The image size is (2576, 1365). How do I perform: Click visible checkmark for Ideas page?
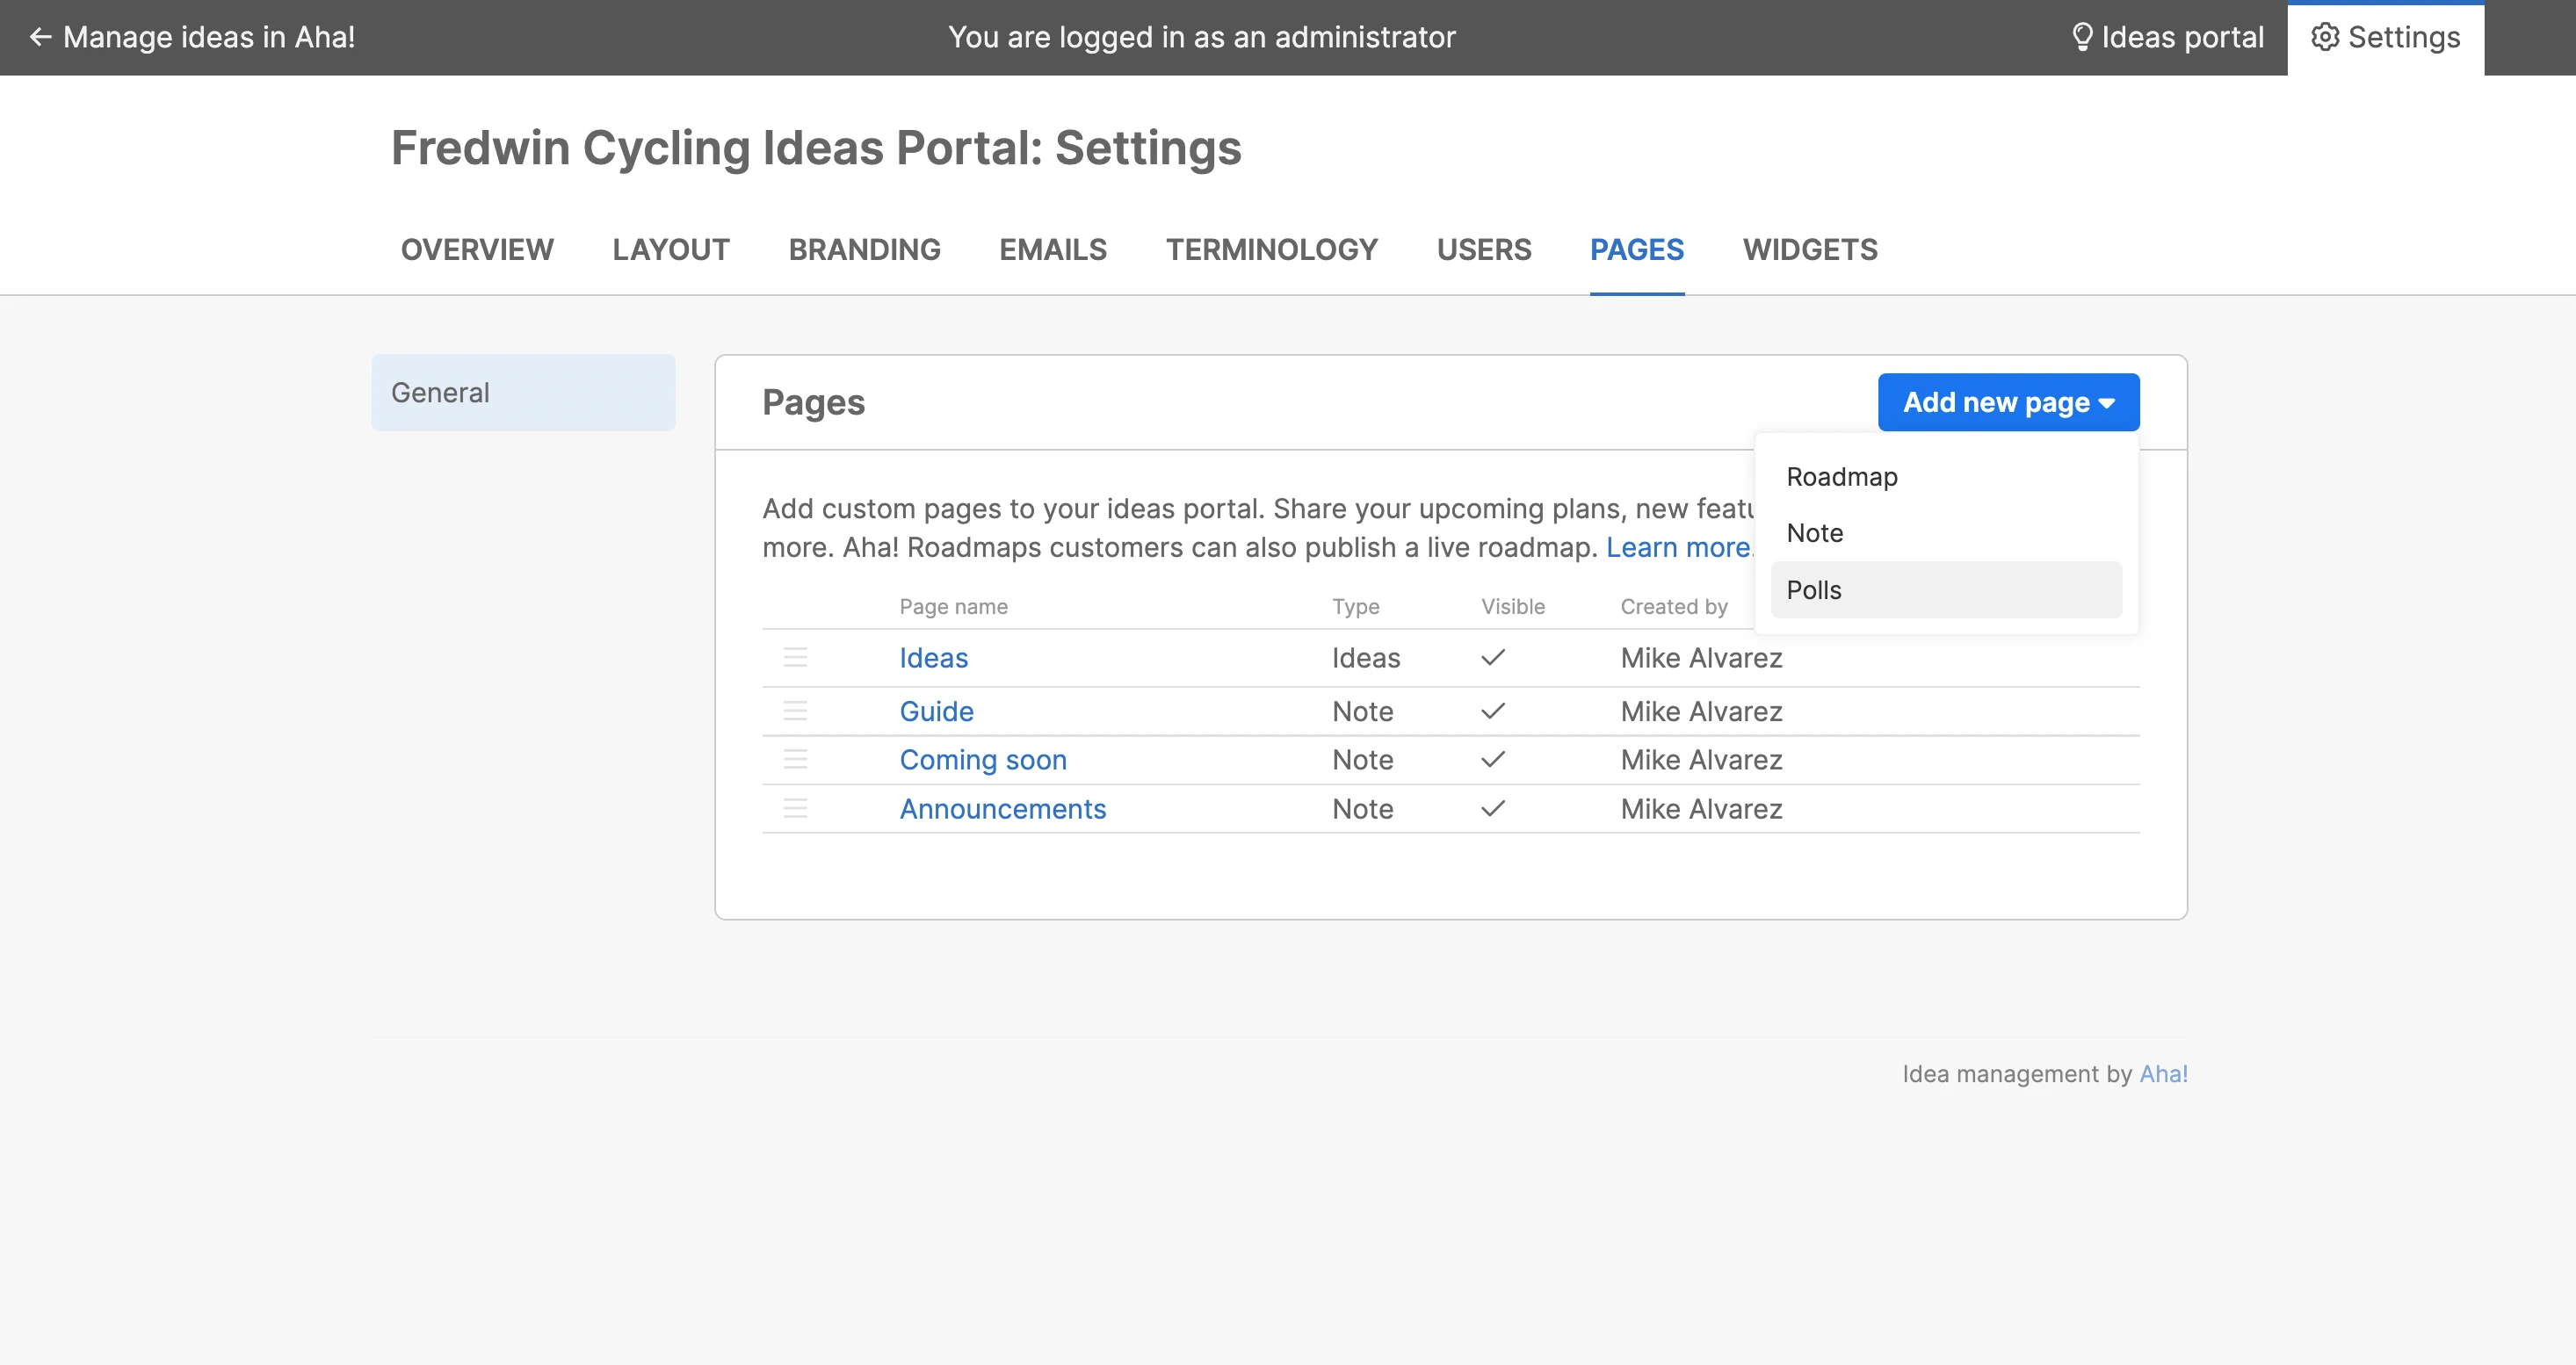(1493, 657)
